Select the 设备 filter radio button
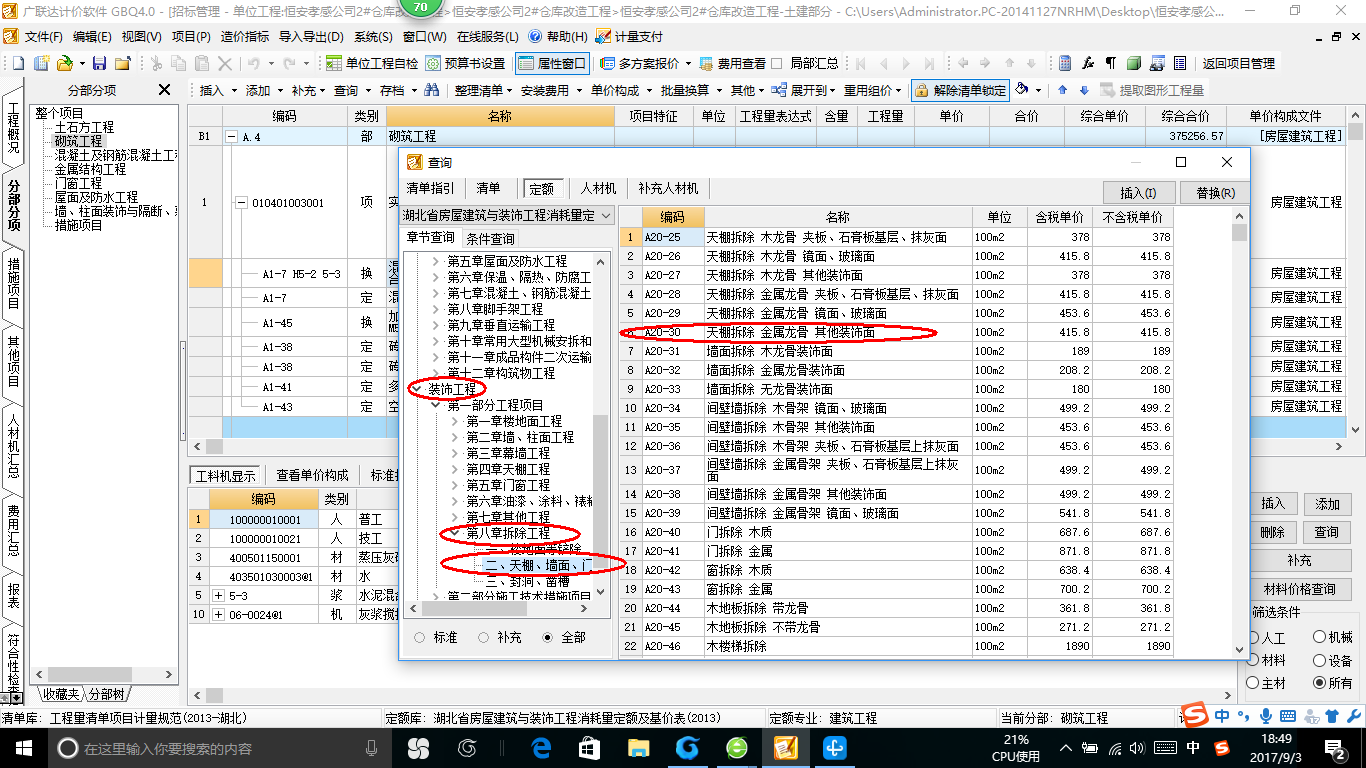 click(x=1319, y=660)
